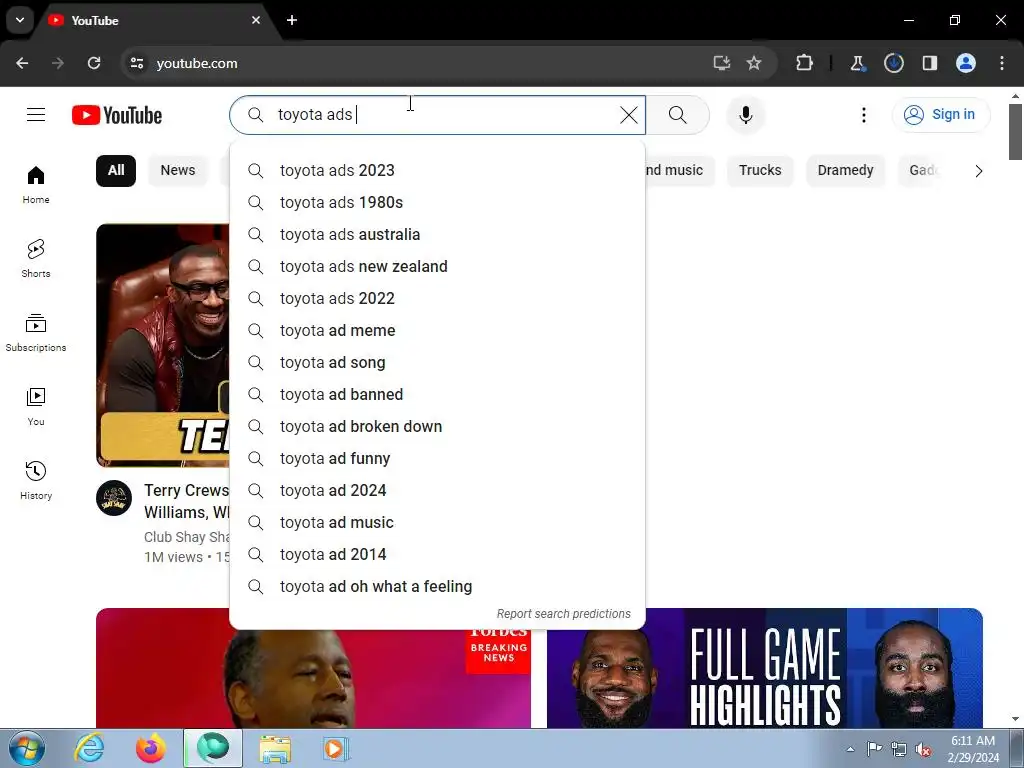Open History in the sidebar
Image resolution: width=1024 pixels, height=768 pixels.
point(36,480)
